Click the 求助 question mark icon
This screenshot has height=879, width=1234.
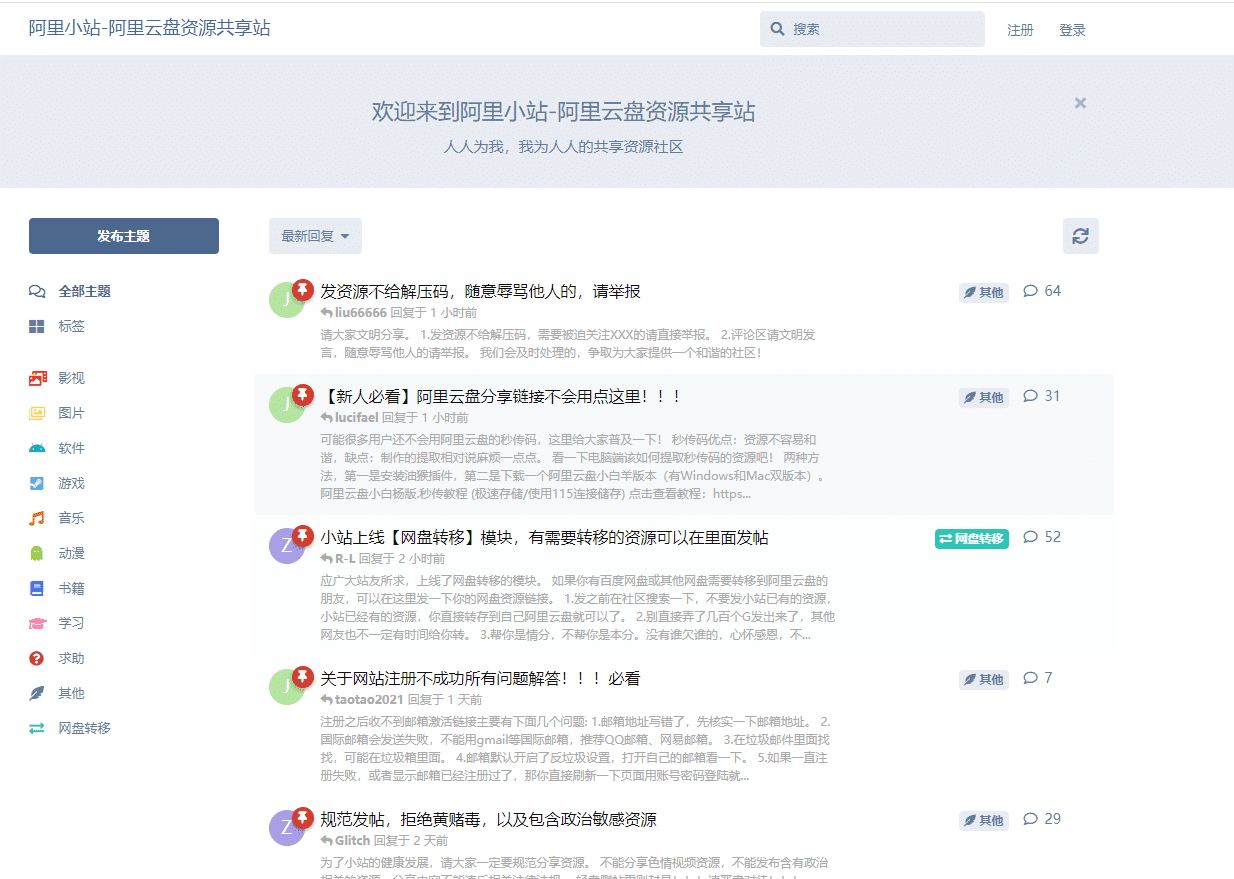pyautogui.click(x=37, y=658)
